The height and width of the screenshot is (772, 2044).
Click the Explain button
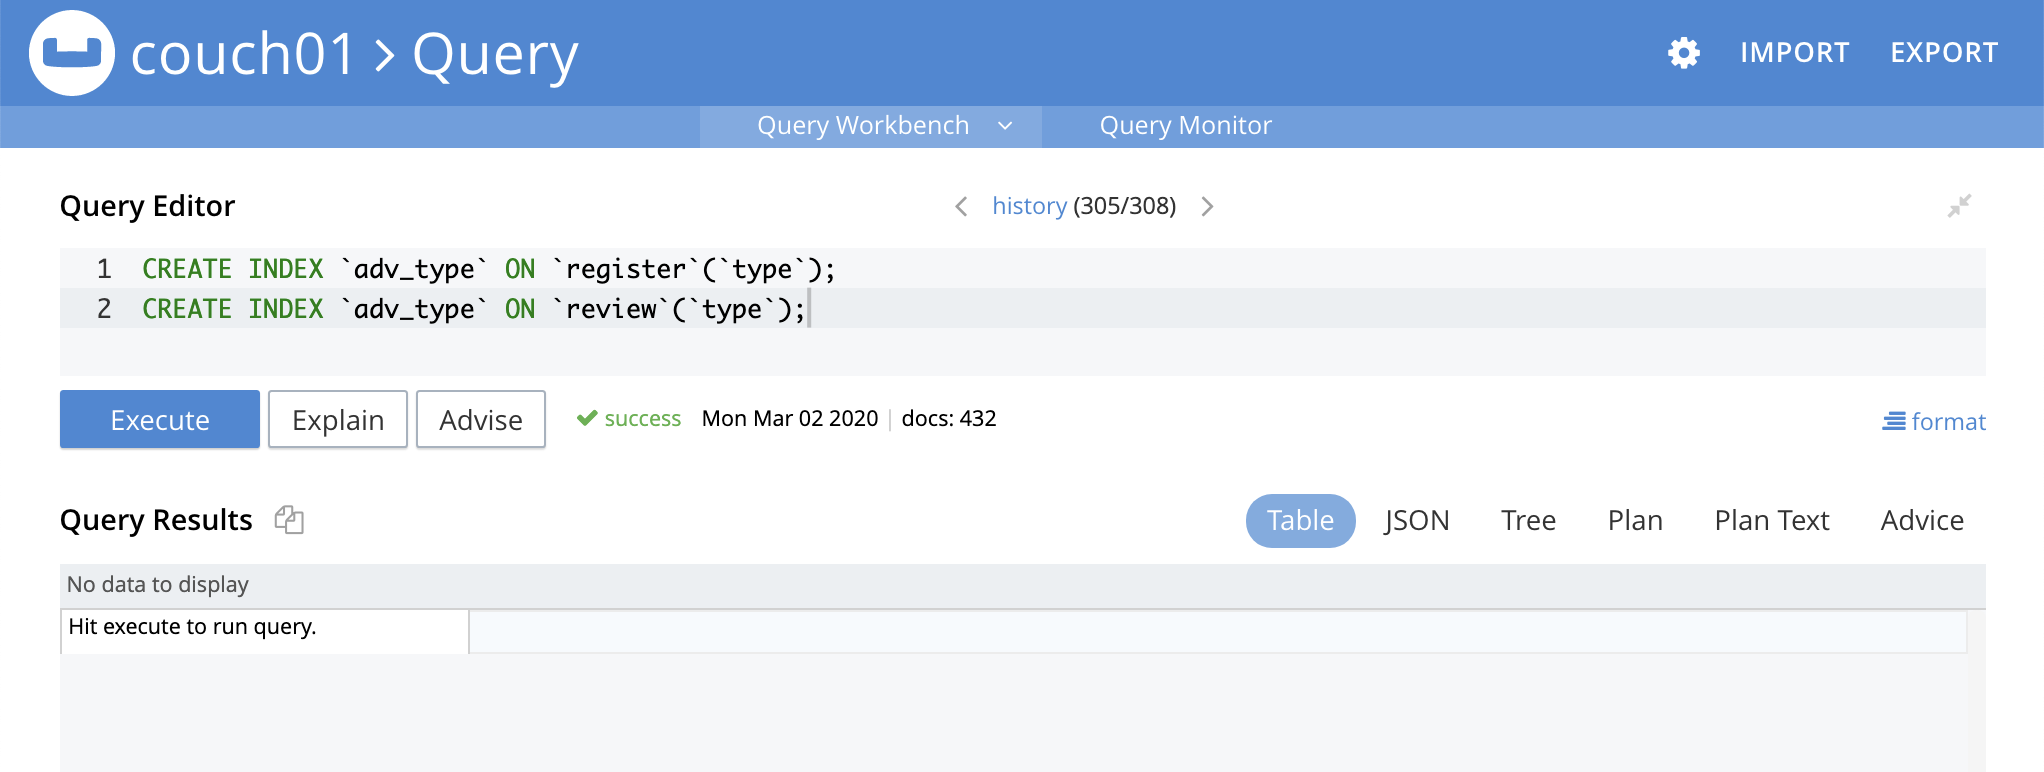pos(338,419)
